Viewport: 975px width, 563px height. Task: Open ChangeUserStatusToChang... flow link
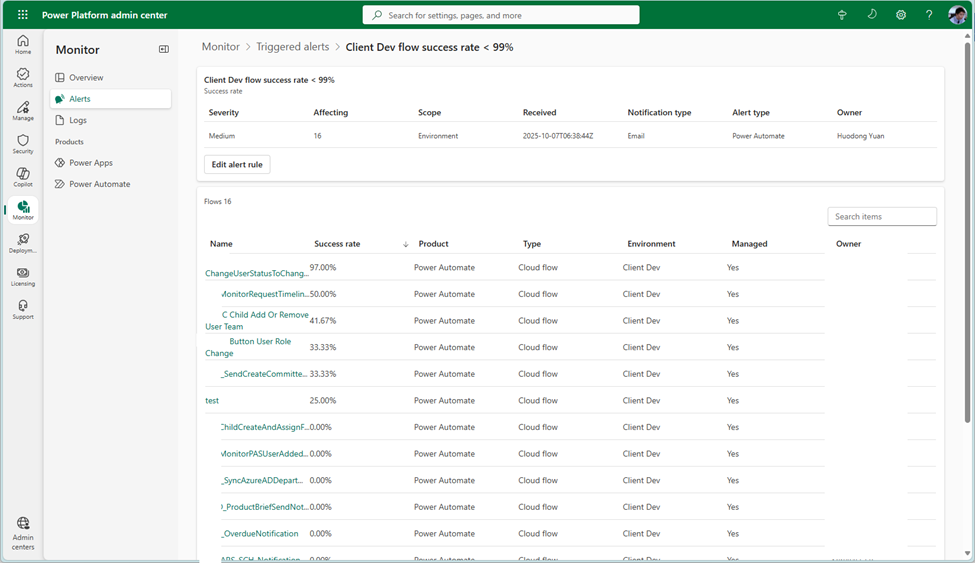(x=257, y=273)
